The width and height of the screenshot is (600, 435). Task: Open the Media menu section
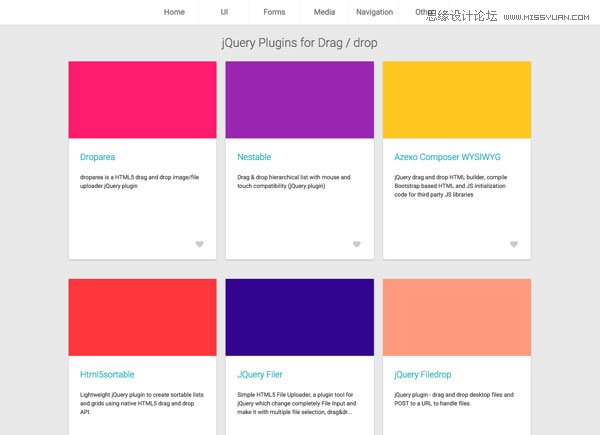(x=324, y=12)
